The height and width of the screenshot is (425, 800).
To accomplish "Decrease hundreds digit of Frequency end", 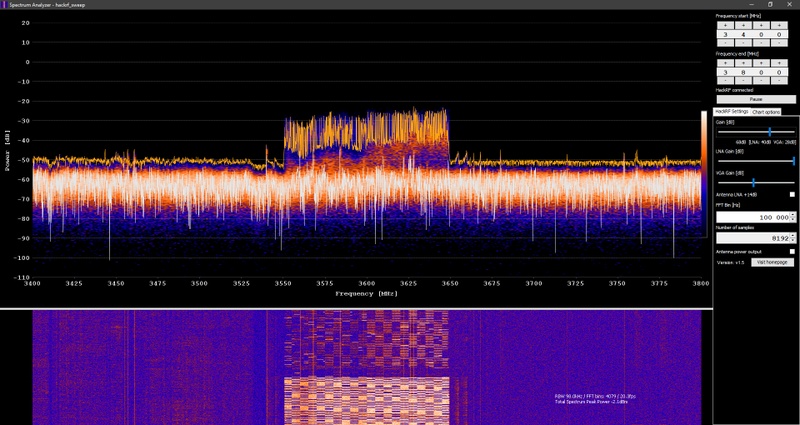I will pyautogui.click(x=743, y=81).
